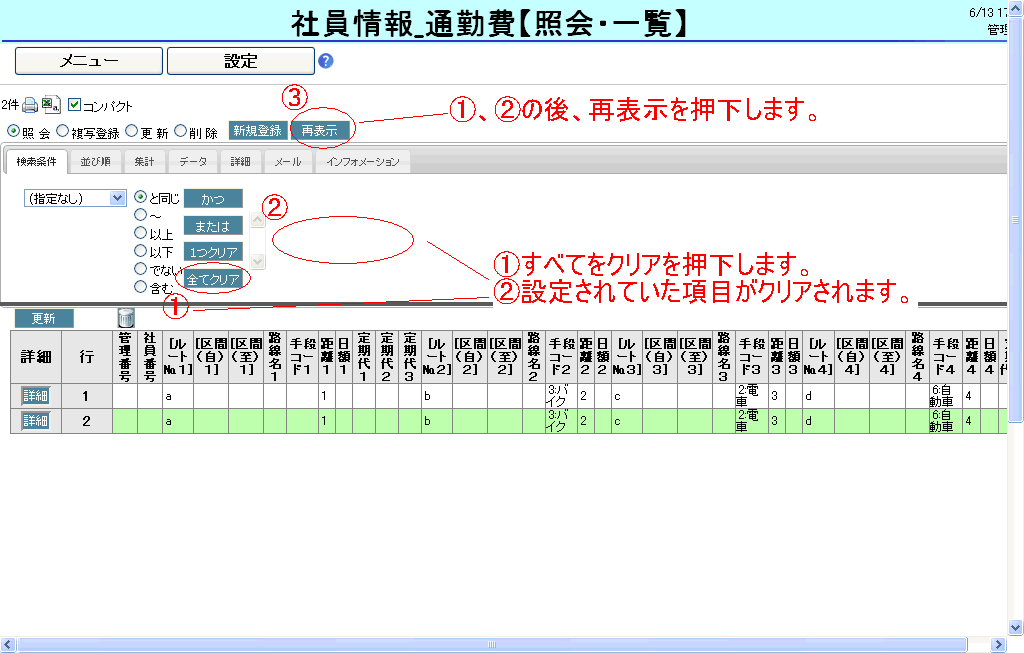Choose the 以上 comparison option
Image resolution: width=1024 pixels, height=653 pixels.
coord(140,234)
